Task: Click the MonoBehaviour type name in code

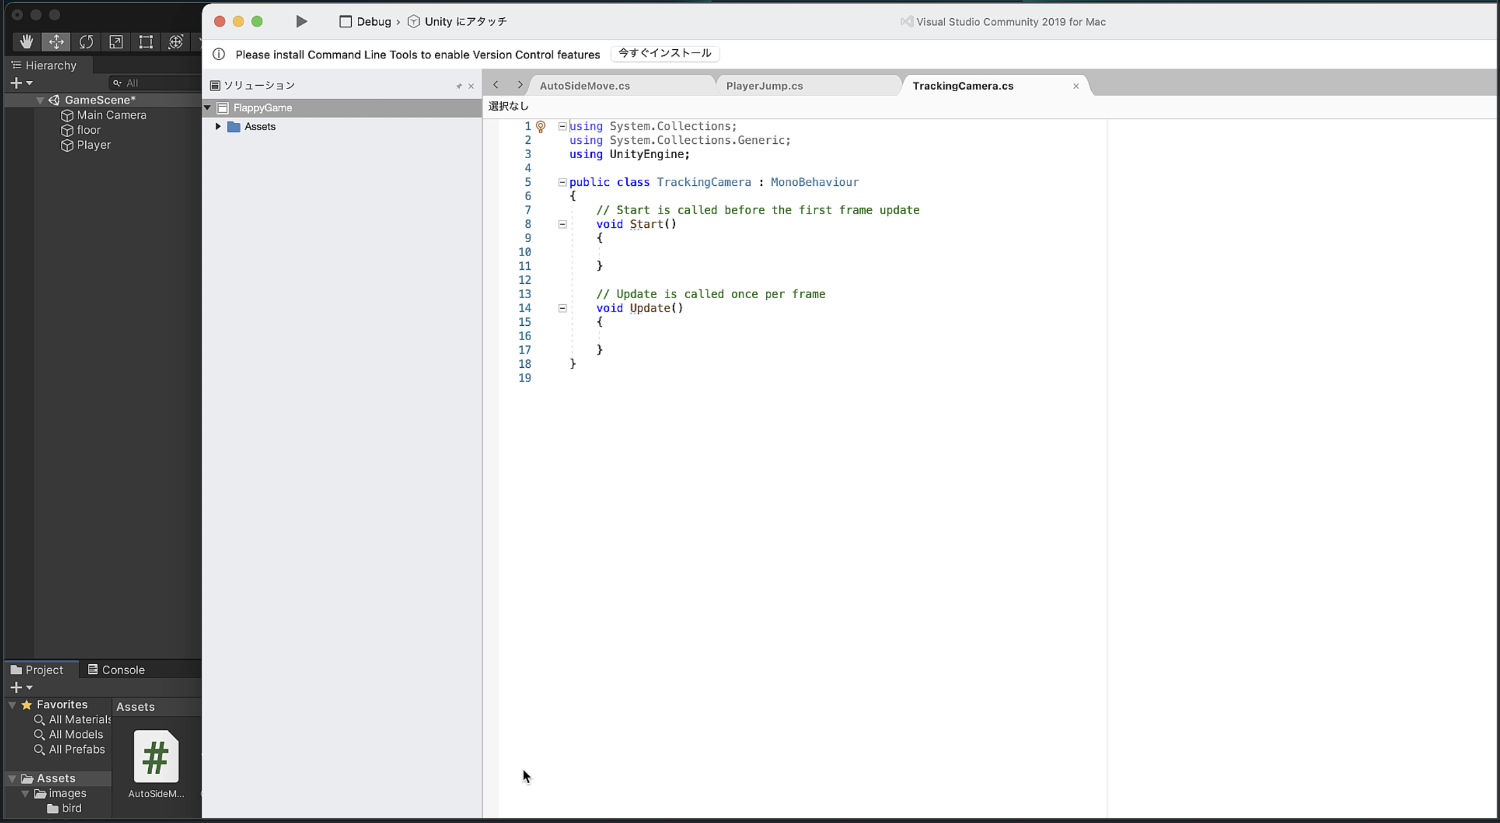Action: (814, 182)
